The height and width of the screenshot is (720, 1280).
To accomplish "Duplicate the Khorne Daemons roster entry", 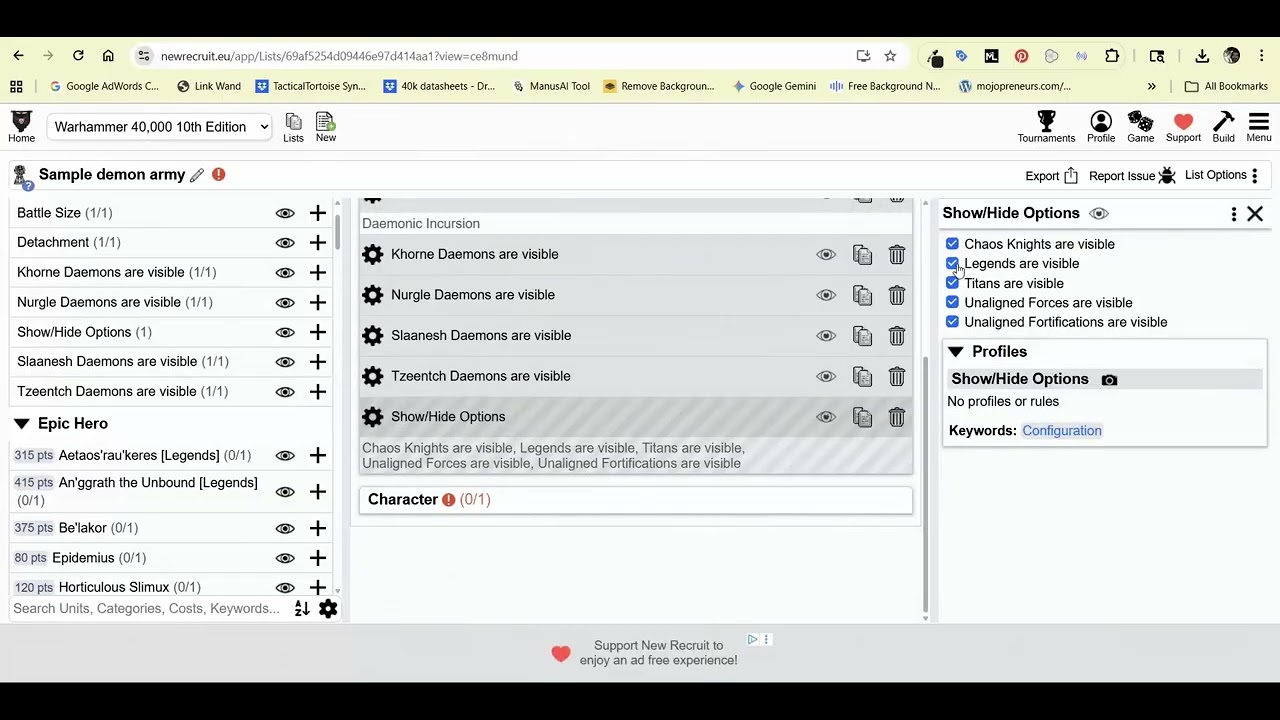I will 862,255.
